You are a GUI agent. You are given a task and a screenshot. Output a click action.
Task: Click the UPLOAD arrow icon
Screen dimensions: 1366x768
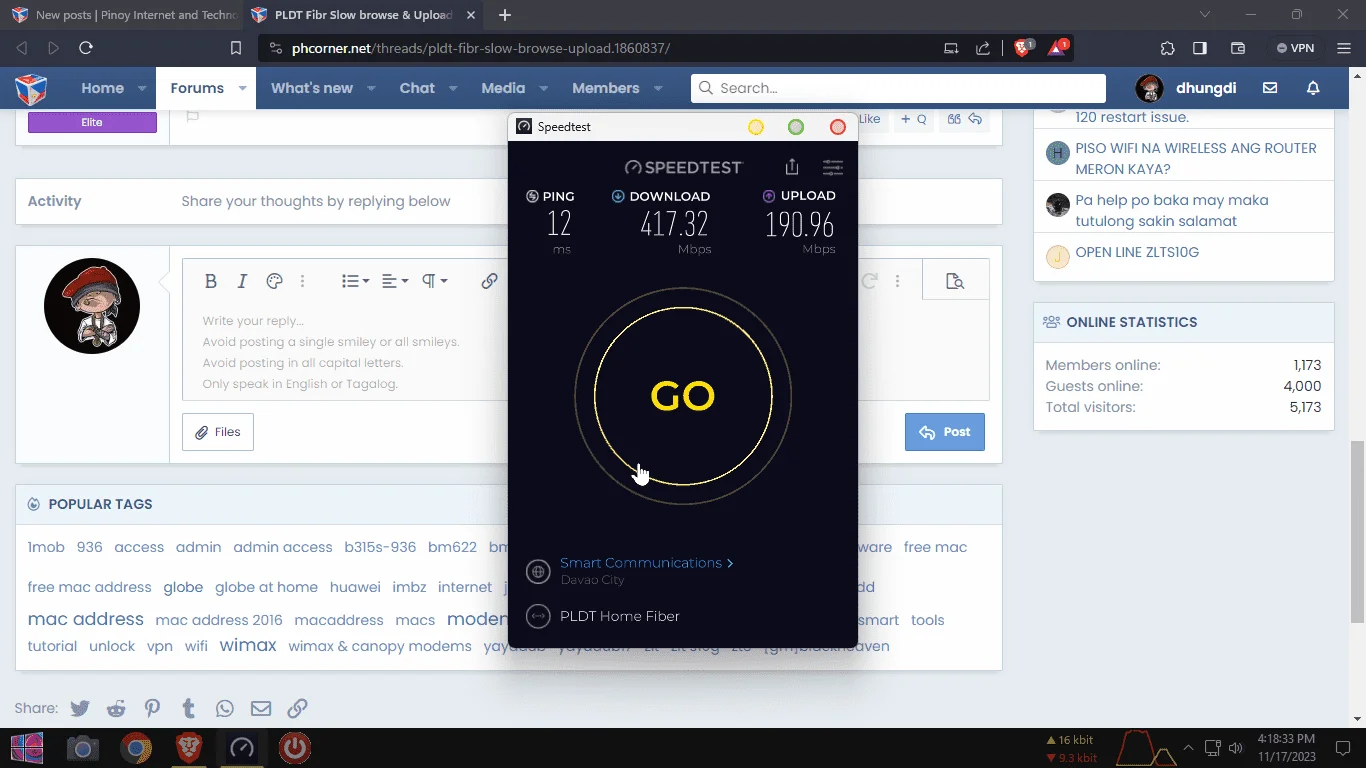[769, 196]
